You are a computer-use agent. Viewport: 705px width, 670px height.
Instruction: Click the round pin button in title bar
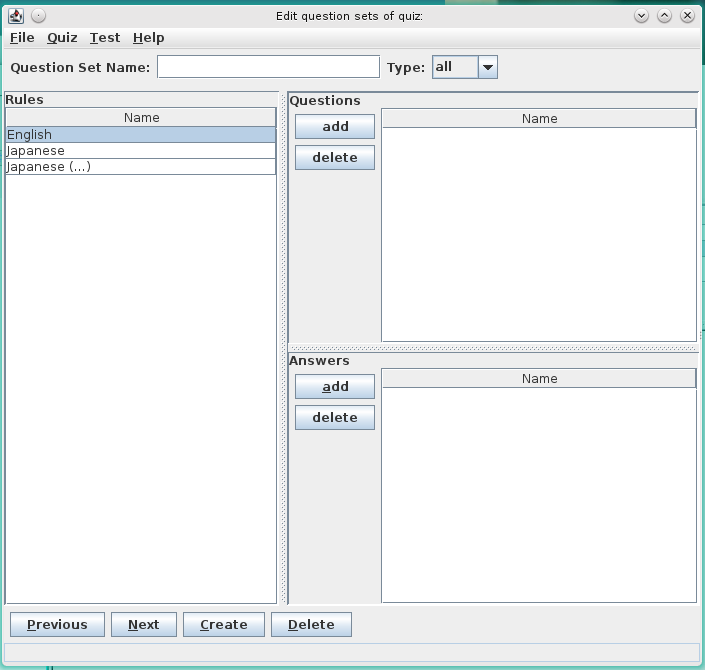coord(39,16)
